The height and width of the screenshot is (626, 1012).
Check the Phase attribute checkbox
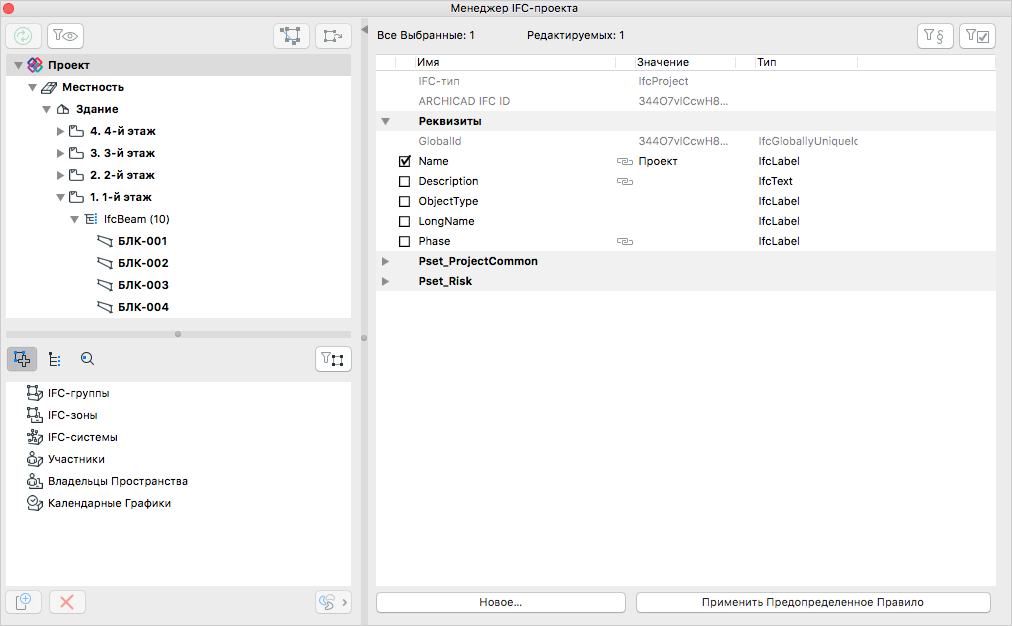point(405,241)
